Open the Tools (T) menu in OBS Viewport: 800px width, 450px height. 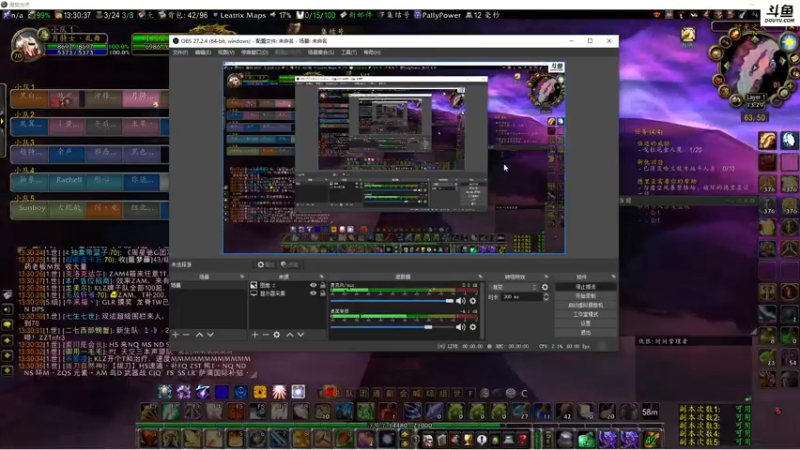tap(349, 53)
